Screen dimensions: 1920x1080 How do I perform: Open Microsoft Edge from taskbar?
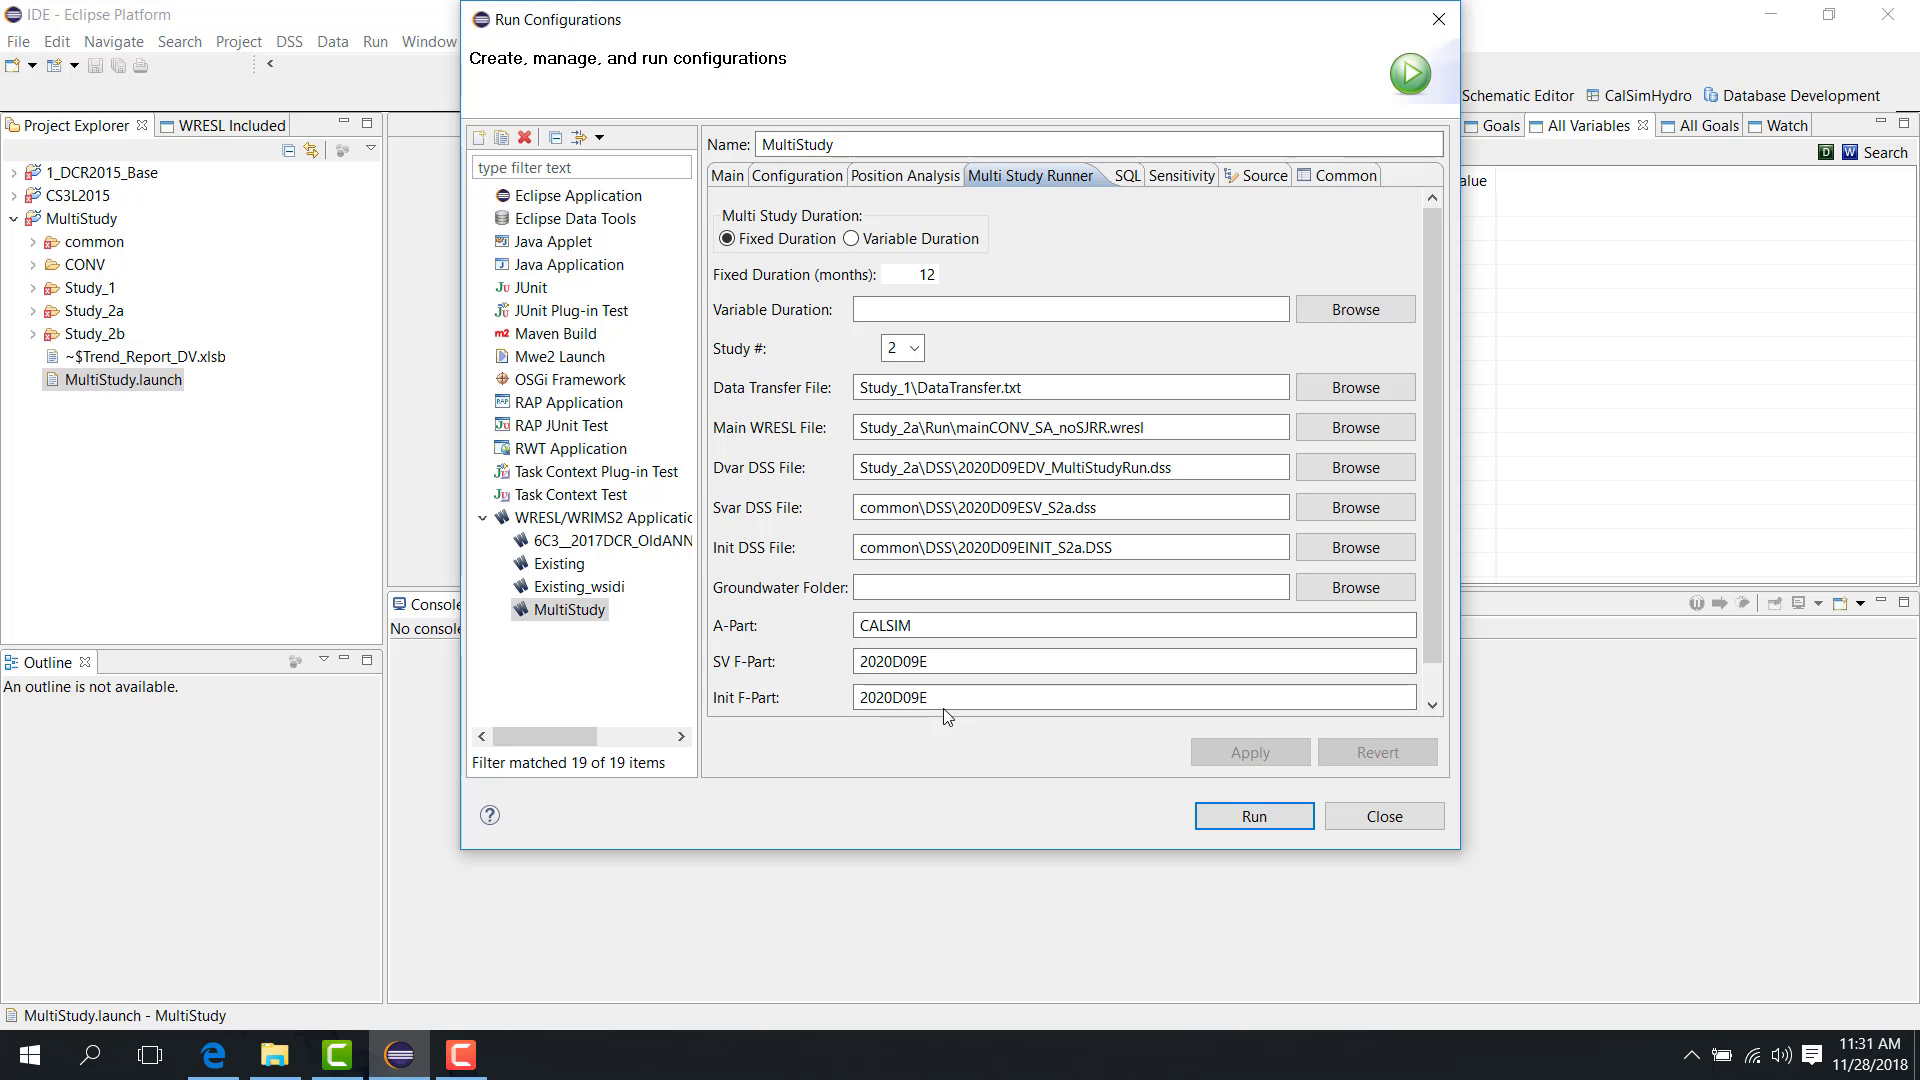pos(213,1055)
